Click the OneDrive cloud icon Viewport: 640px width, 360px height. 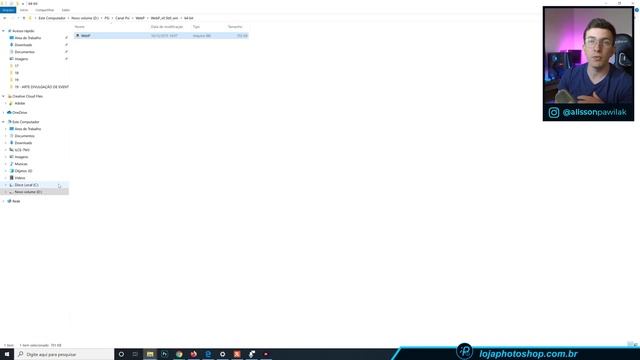coord(9,113)
